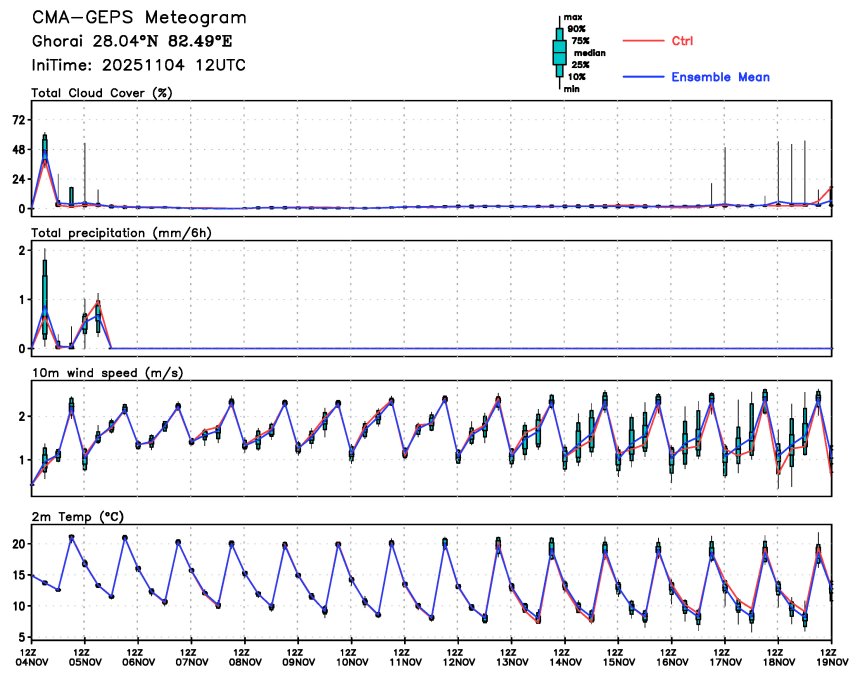Click the 12Z 15NOV date label
Screen dimensions: 860x678
[619, 657]
